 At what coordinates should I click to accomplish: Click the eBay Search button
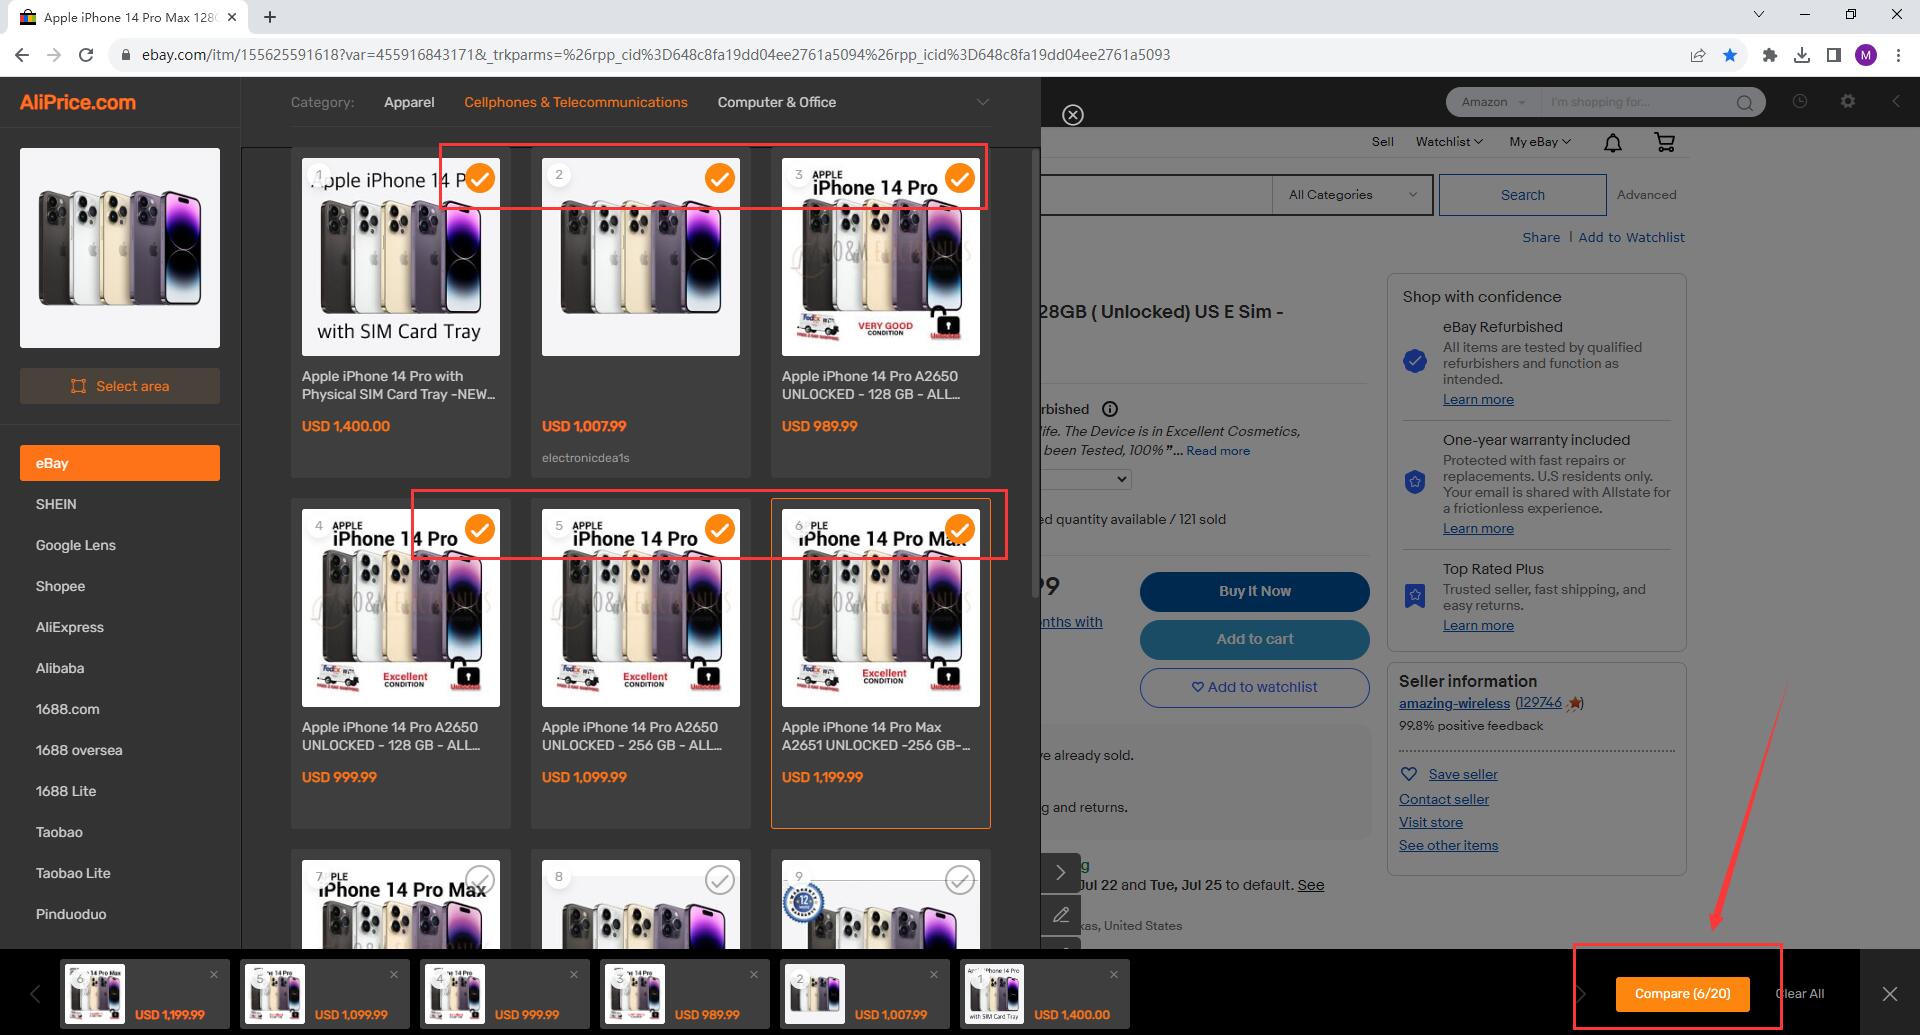[1523, 195]
